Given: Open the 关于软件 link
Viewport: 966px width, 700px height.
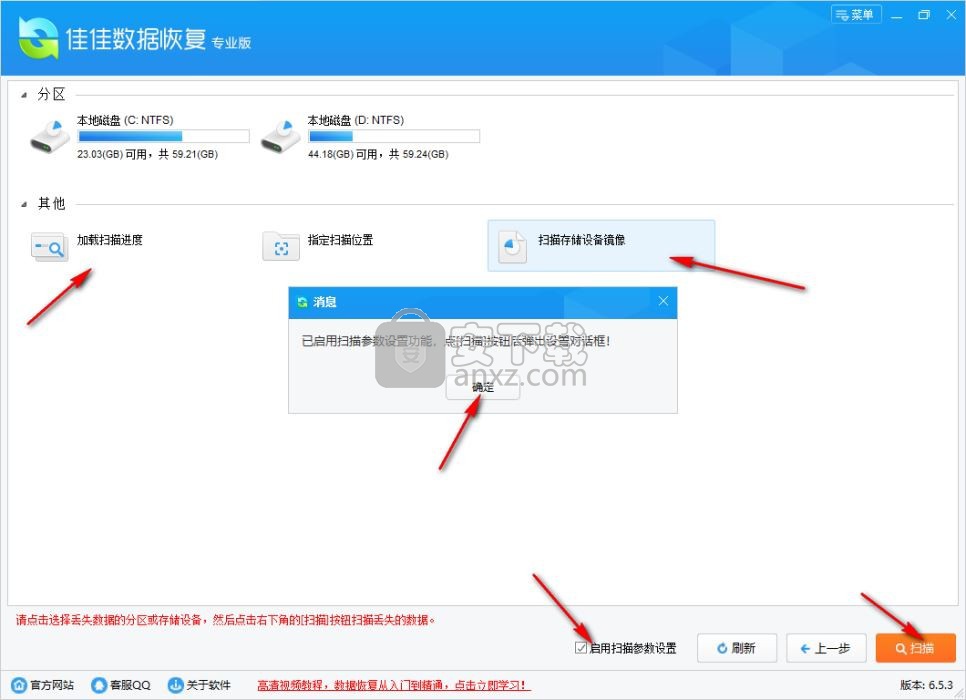Looking at the screenshot, I should [x=208, y=685].
